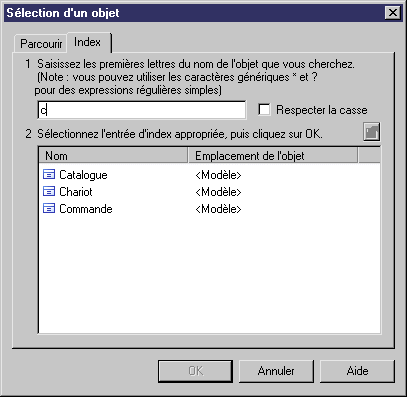Click the <Modèle> location of Commande
Image resolution: width=407 pixels, height=397 pixels.
point(218,209)
